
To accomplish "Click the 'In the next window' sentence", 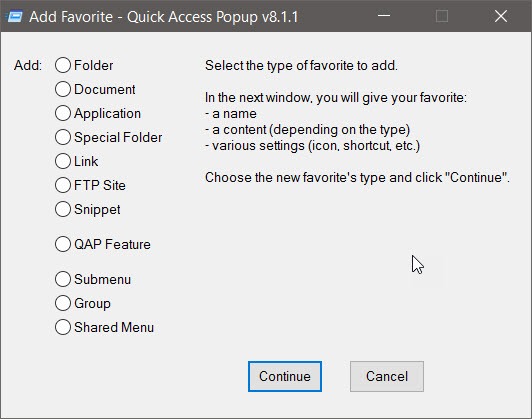I will pos(336,98).
